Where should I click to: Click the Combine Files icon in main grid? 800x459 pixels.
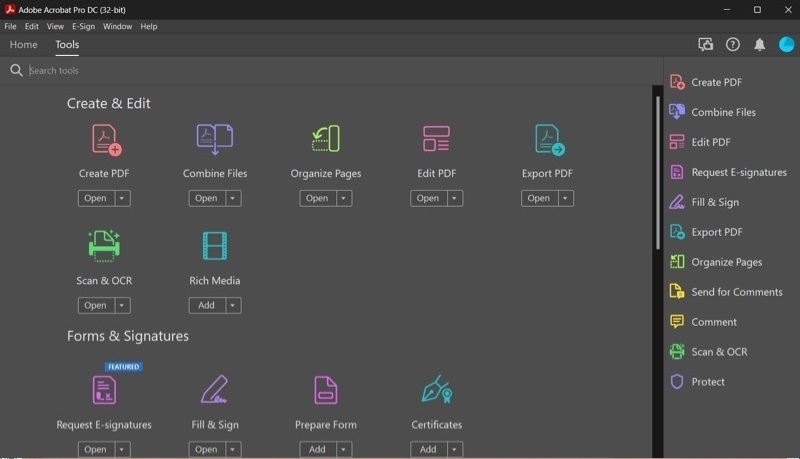[x=215, y=139]
